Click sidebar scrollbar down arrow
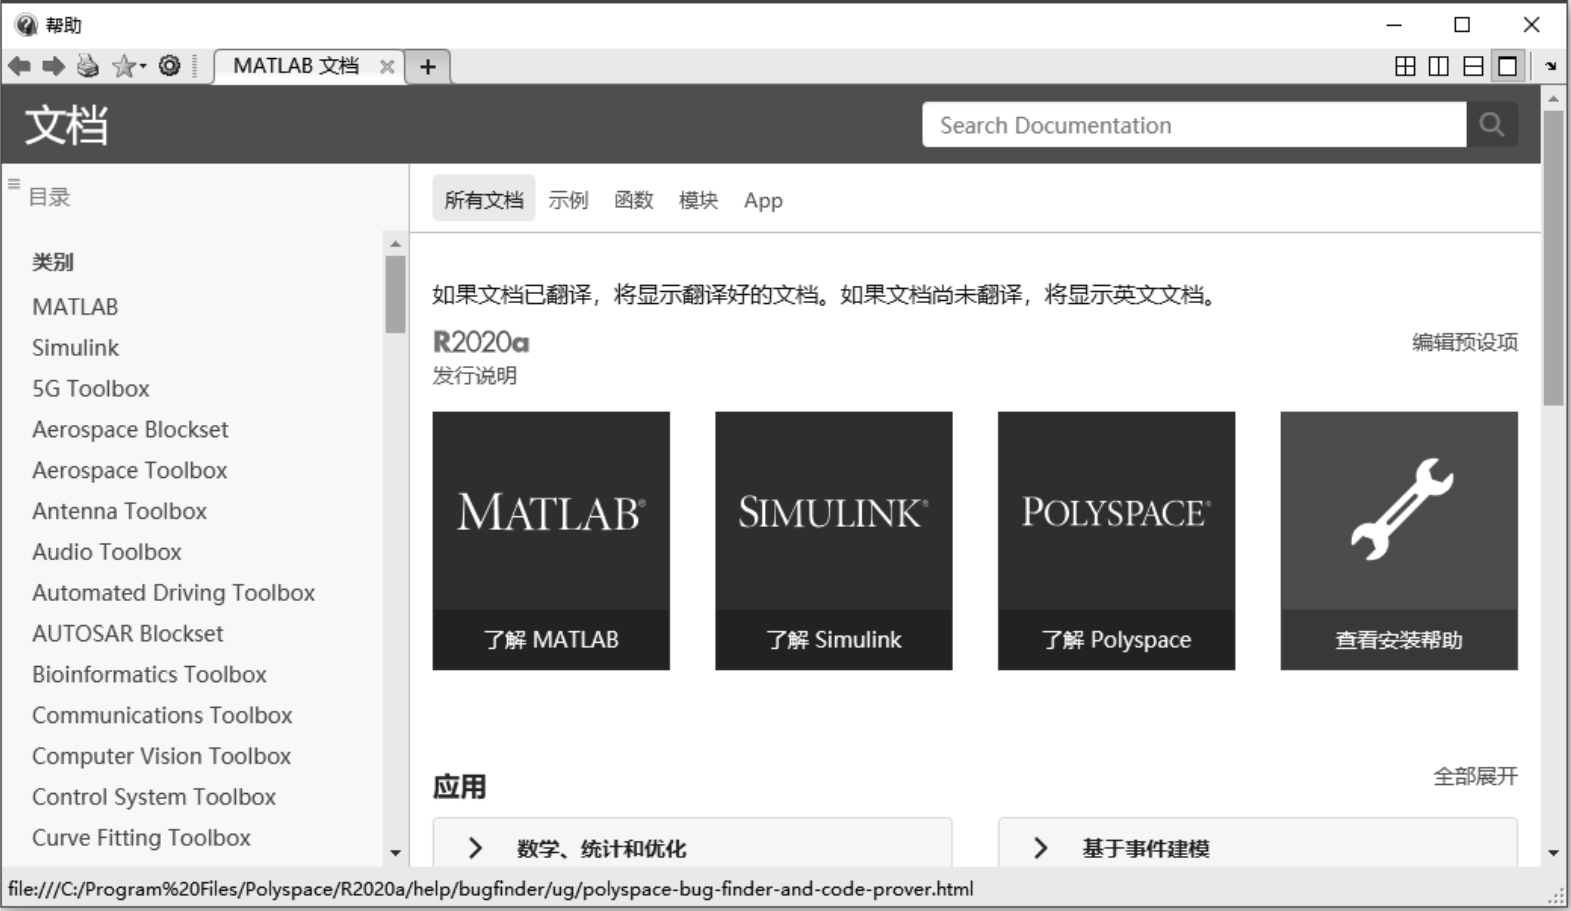 (x=395, y=853)
